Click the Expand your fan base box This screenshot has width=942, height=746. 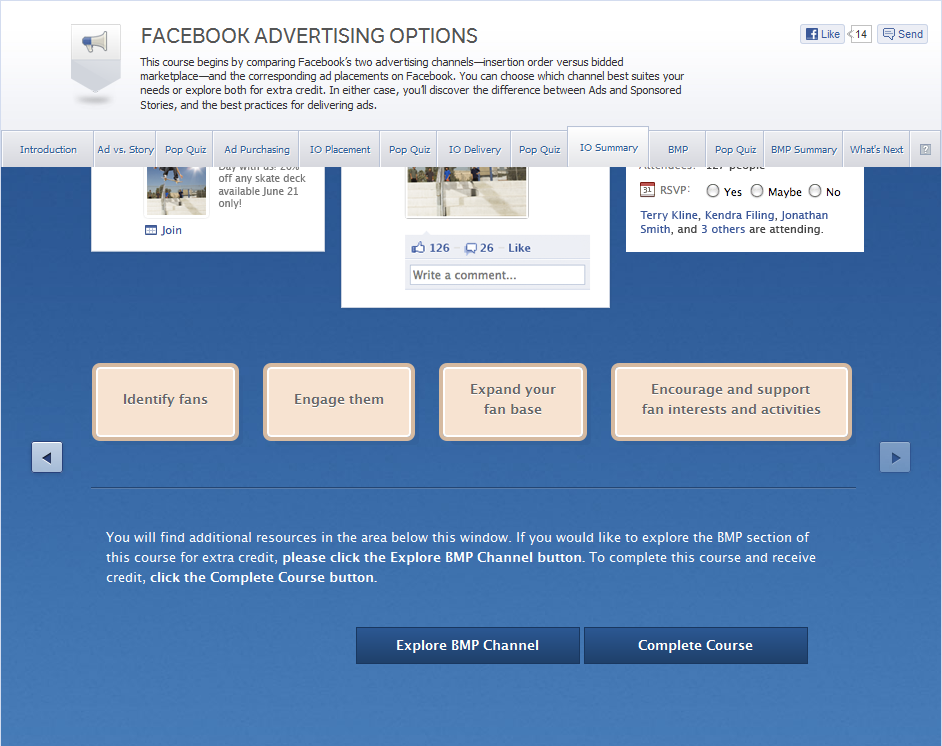(x=513, y=402)
